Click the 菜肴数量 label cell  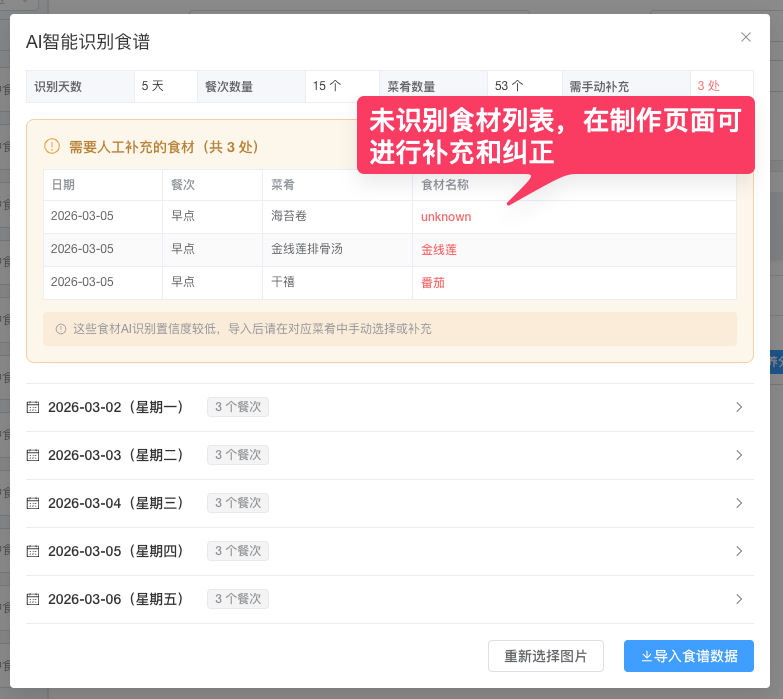tap(433, 86)
